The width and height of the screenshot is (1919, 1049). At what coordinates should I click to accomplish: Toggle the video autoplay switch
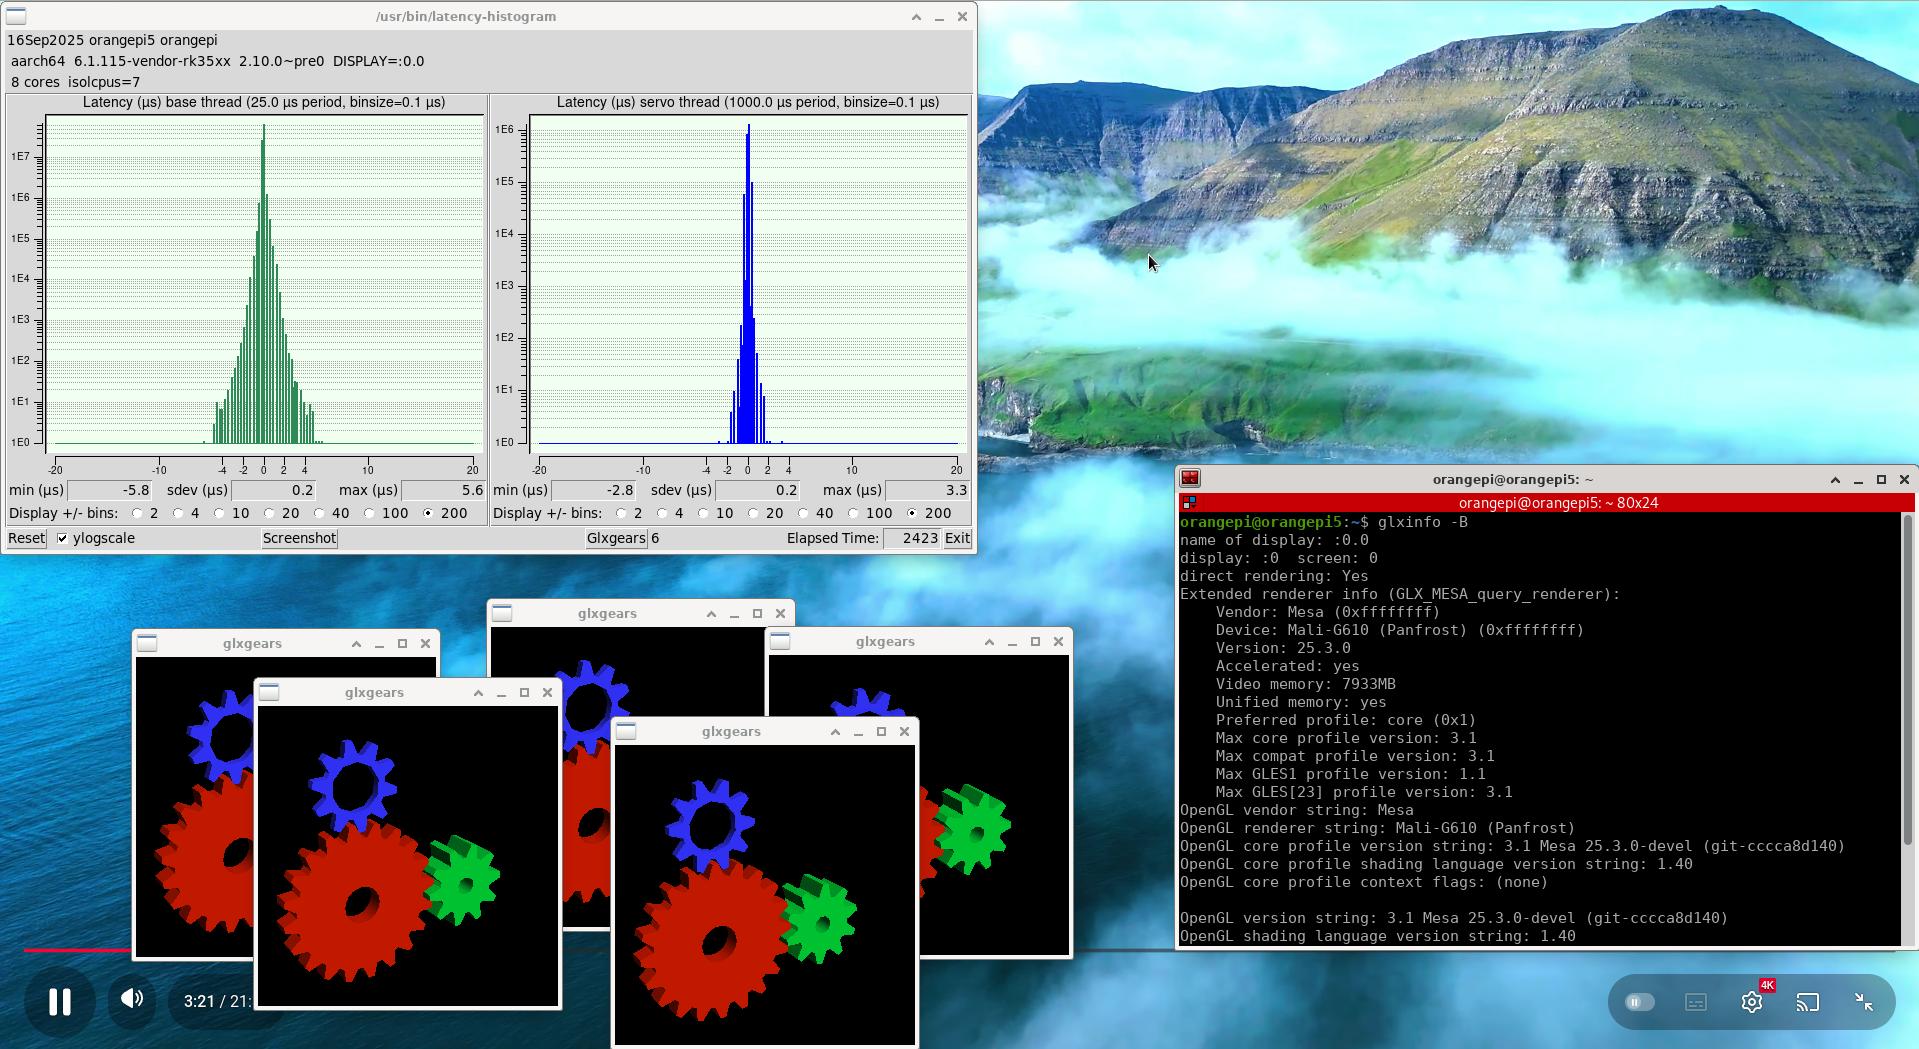1640,1002
